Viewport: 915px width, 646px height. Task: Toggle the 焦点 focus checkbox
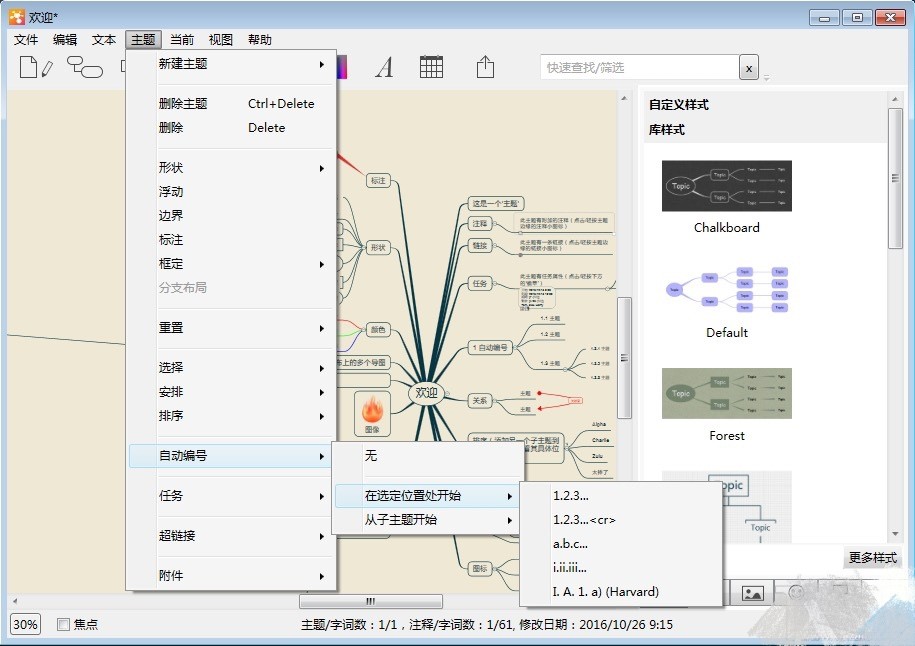coord(64,624)
